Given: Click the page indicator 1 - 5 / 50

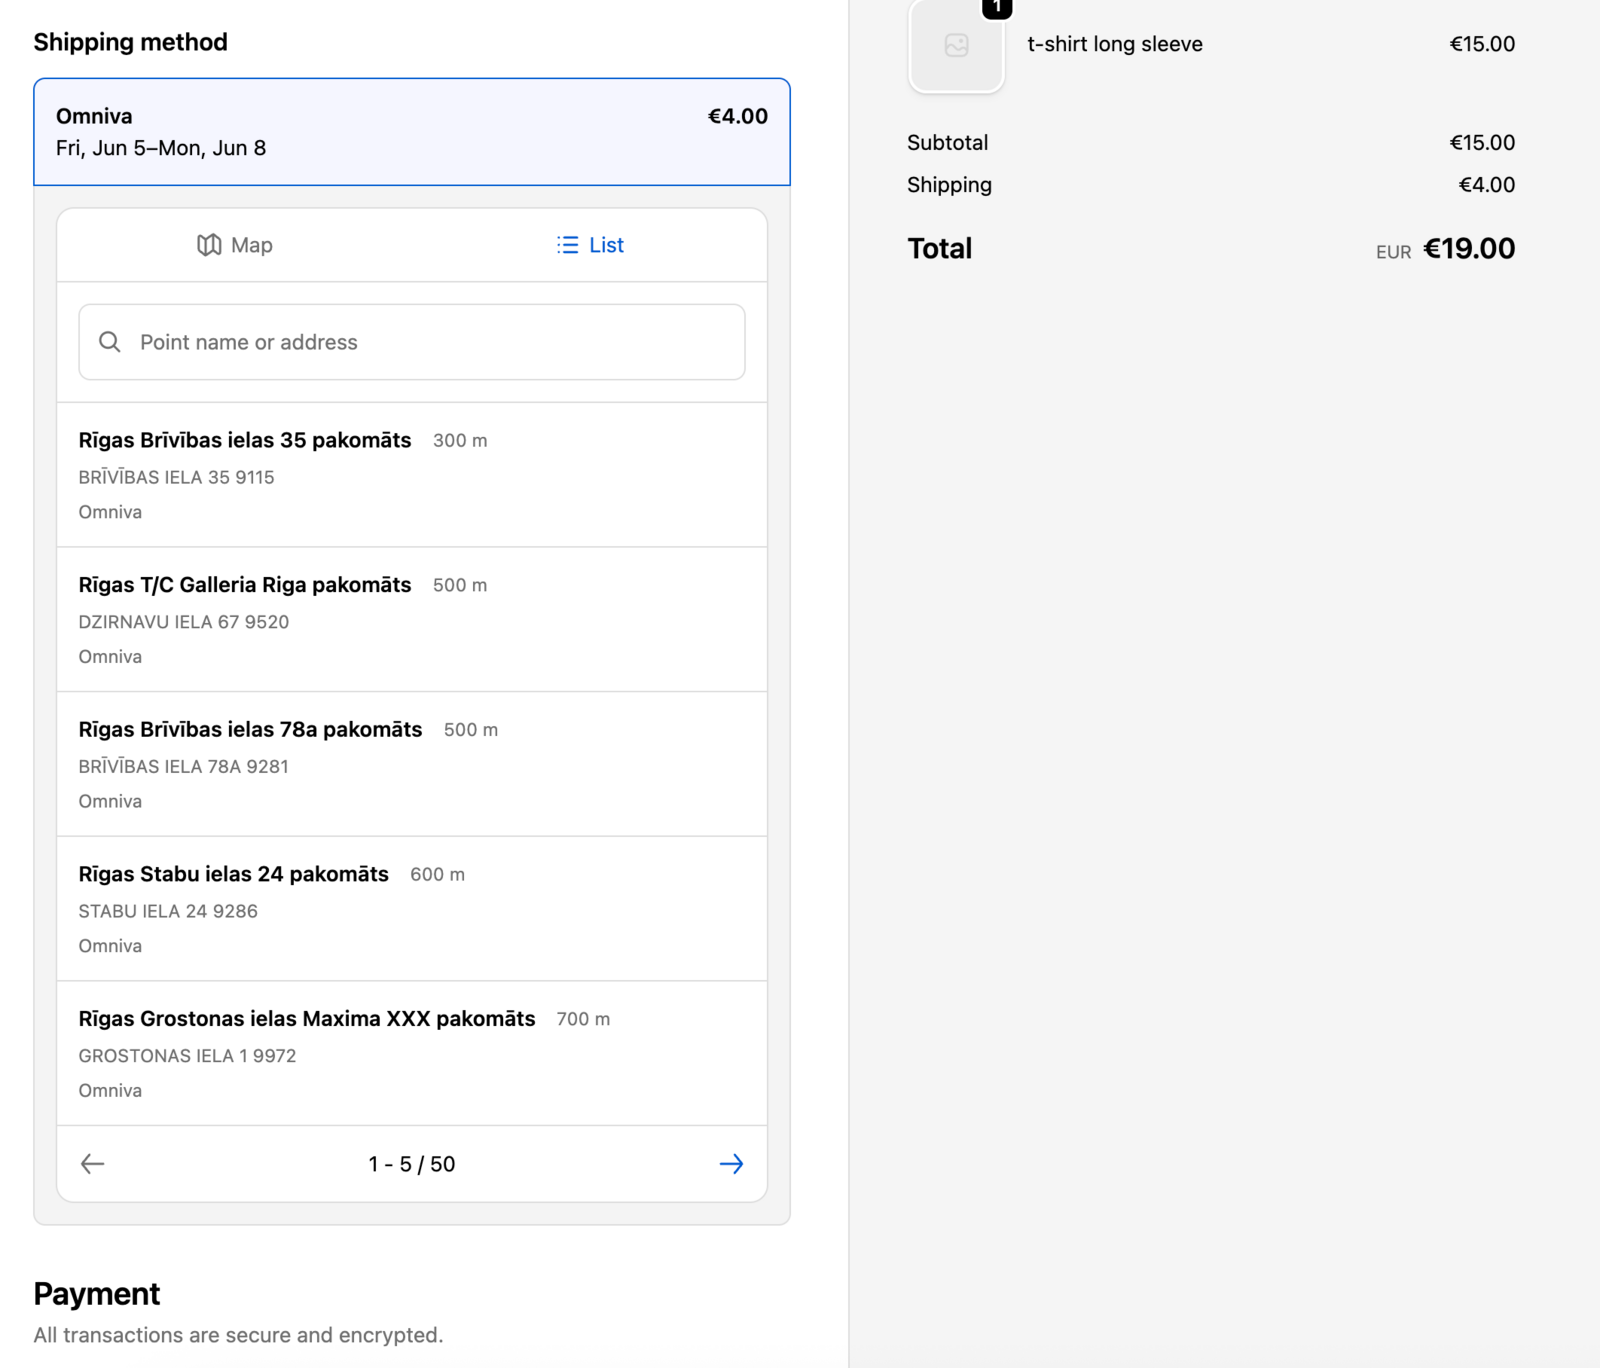Looking at the screenshot, I should [x=412, y=1164].
